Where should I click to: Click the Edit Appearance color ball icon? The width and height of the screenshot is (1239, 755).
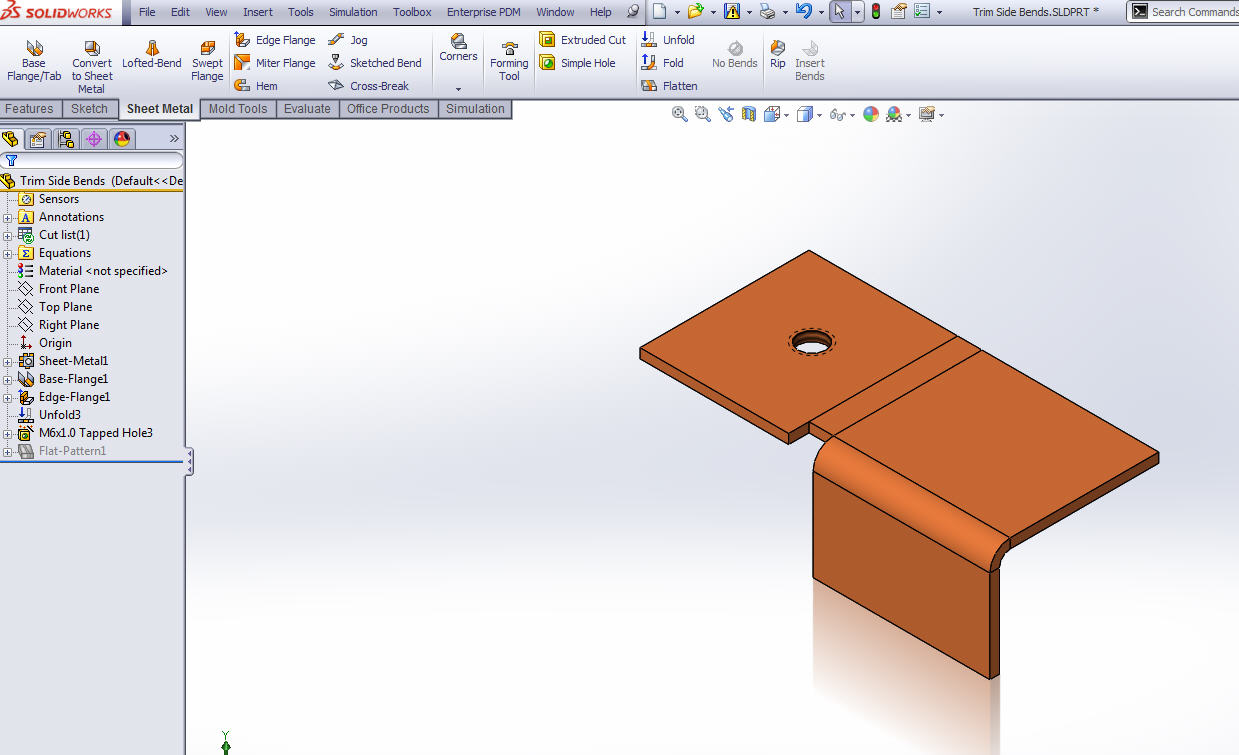pyautogui.click(x=870, y=115)
